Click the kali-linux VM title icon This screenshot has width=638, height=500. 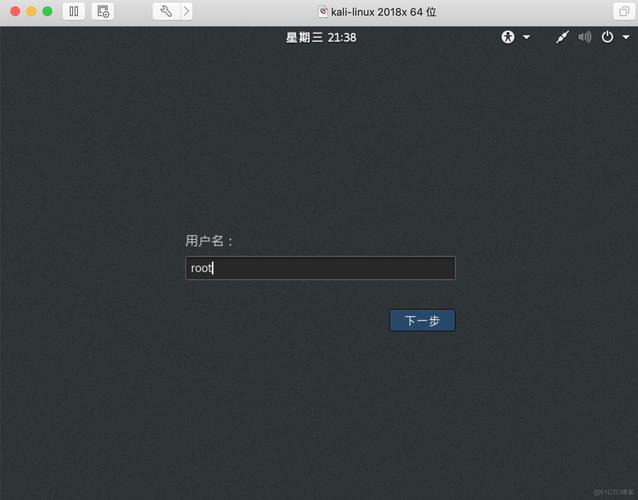(323, 12)
